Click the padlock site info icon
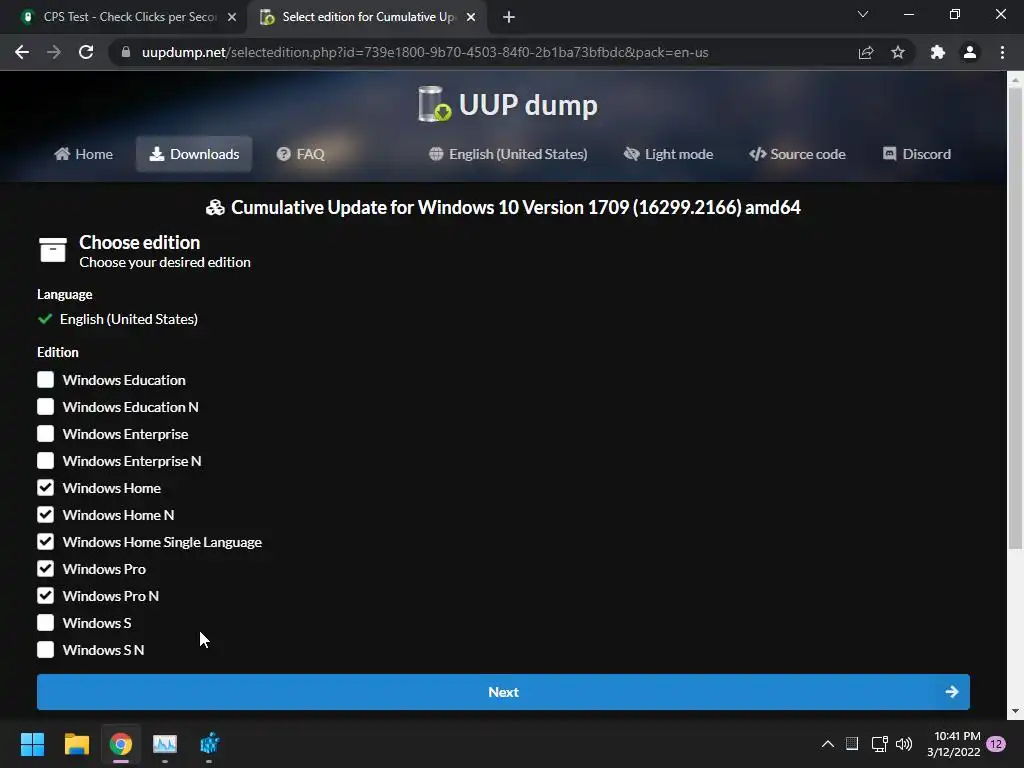 tap(125, 52)
